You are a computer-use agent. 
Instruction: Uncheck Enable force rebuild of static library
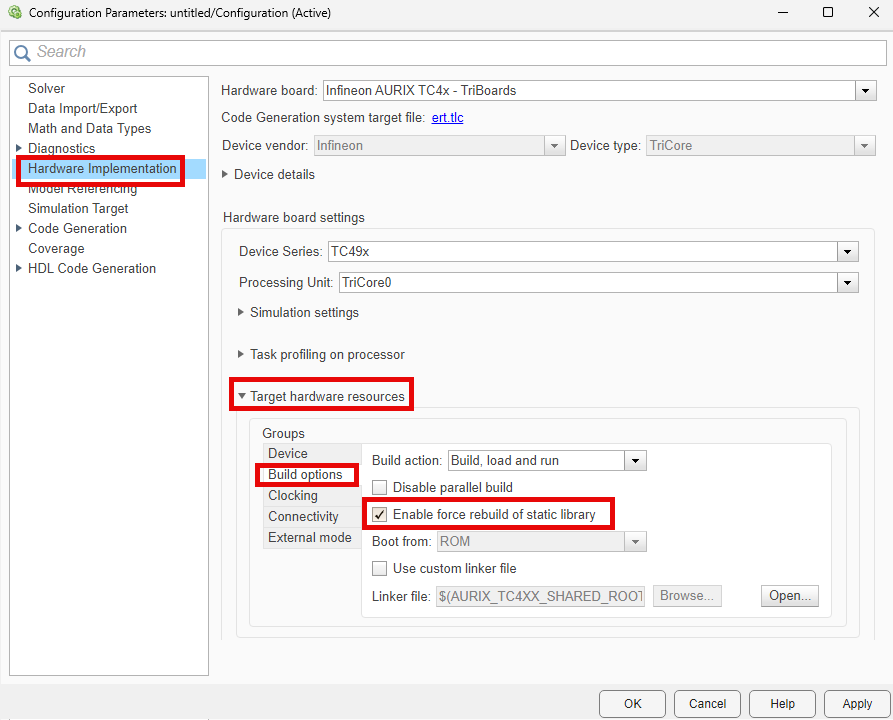tap(379, 514)
